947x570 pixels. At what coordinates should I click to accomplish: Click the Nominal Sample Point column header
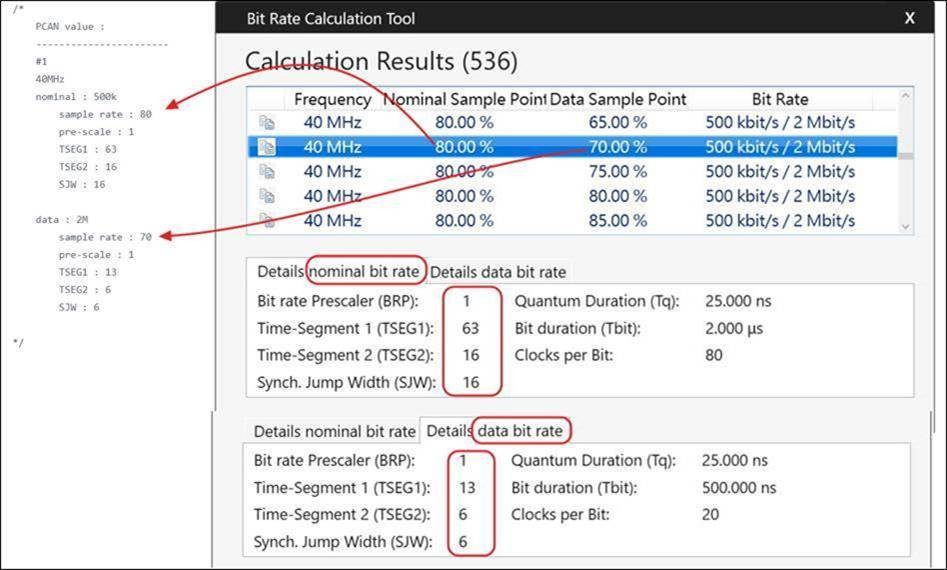click(464, 99)
